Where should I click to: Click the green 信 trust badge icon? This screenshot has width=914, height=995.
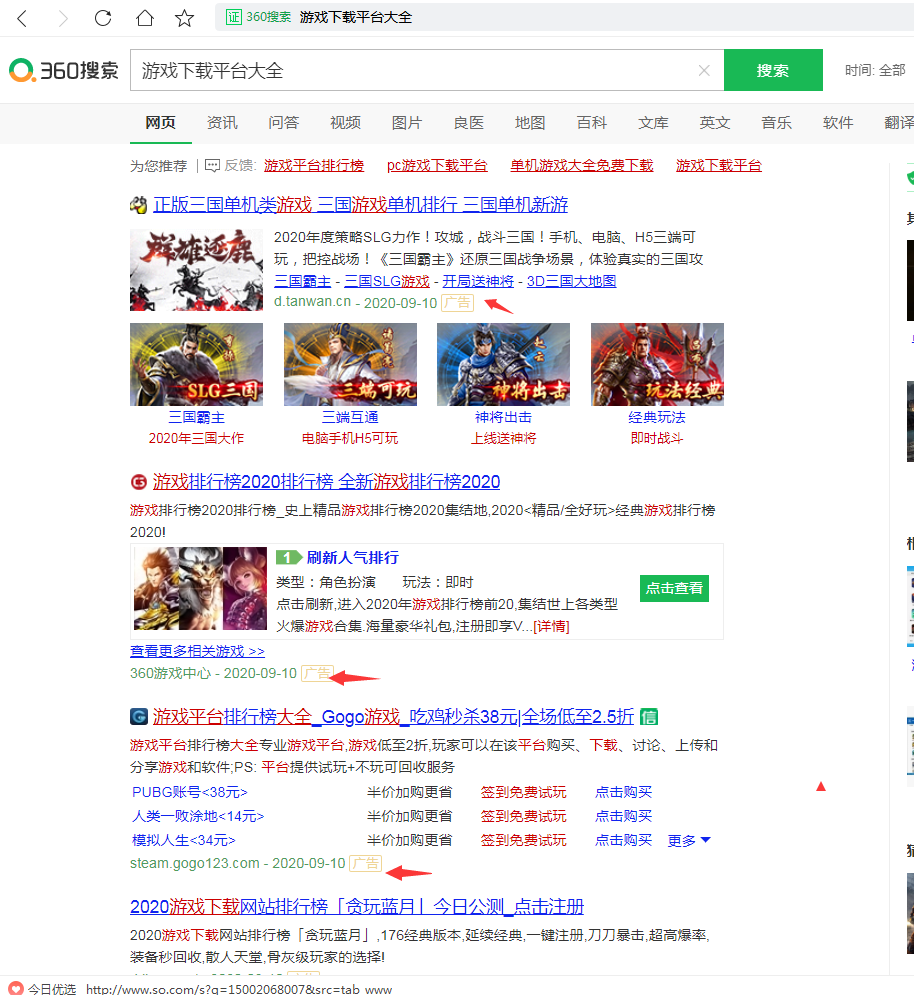tap(649, 717)
